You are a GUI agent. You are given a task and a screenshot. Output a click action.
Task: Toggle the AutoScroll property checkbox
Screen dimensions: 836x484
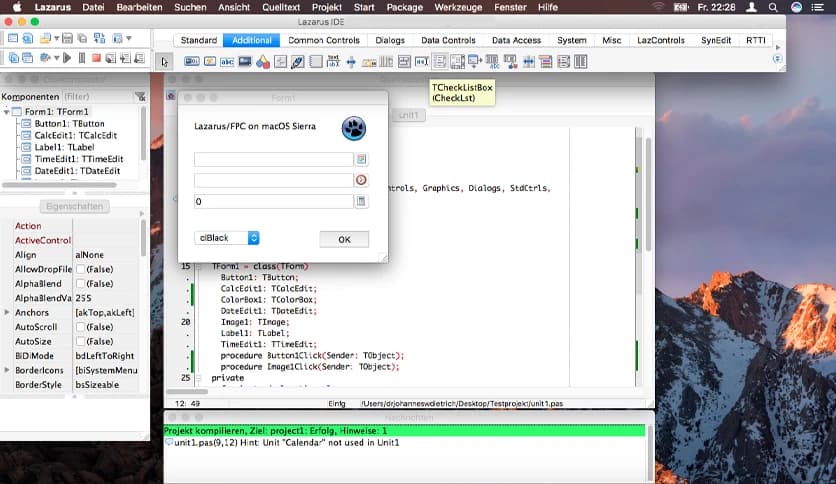81,327
